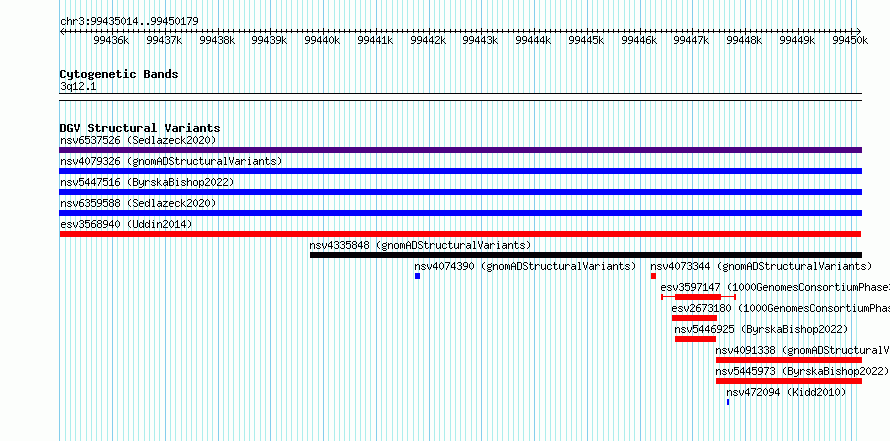Click nsv472094 (Kidd2010) label
The width and height of the screenshot is (890, 441).
coord(786,392)
